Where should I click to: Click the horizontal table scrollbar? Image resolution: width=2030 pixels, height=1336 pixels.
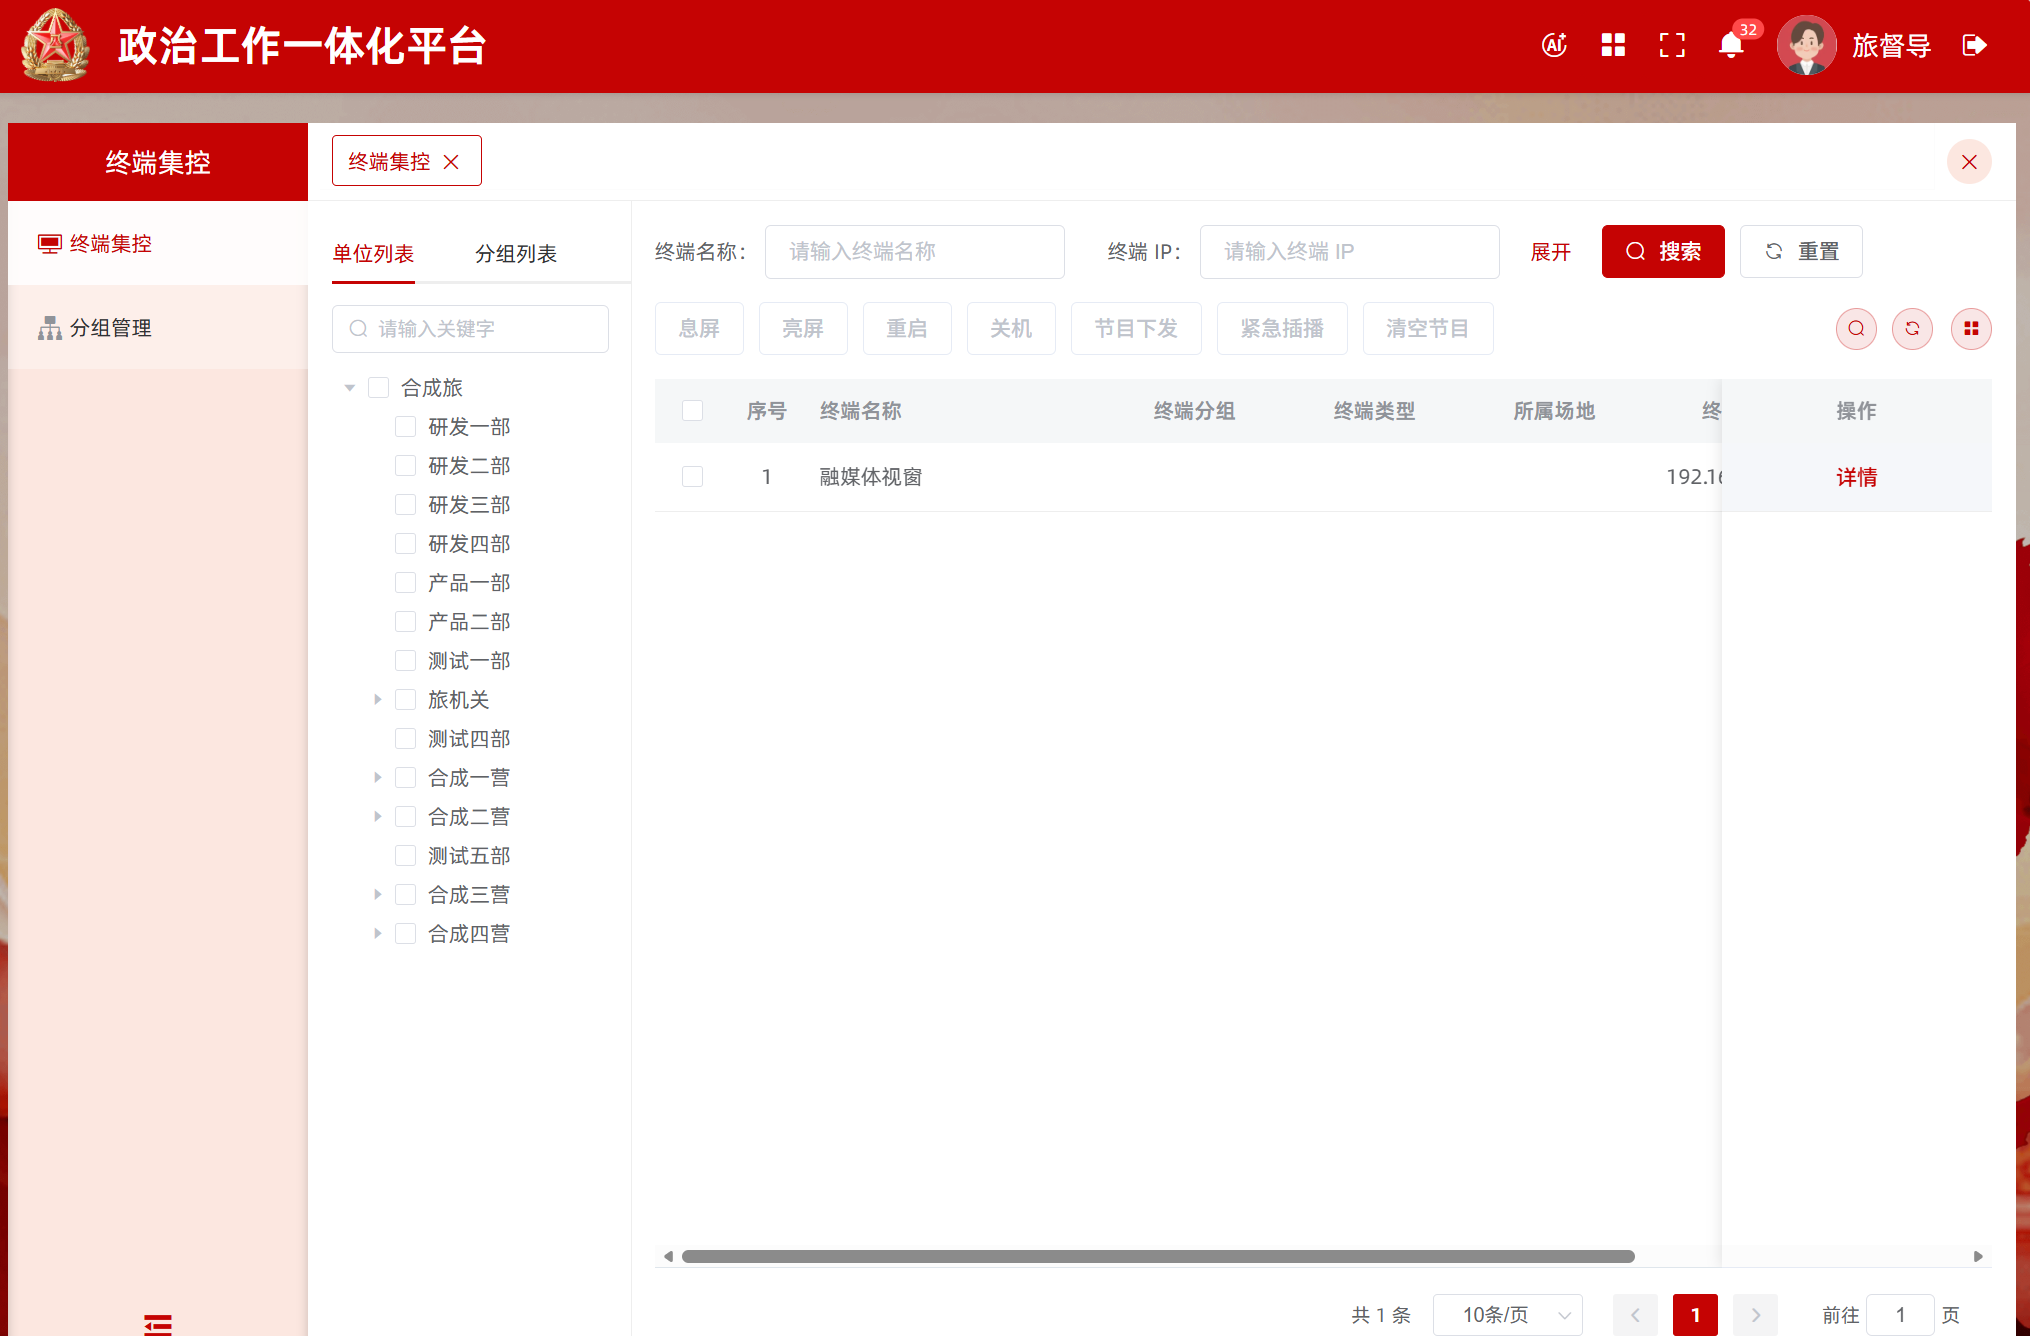[x=1157, y=1257]
